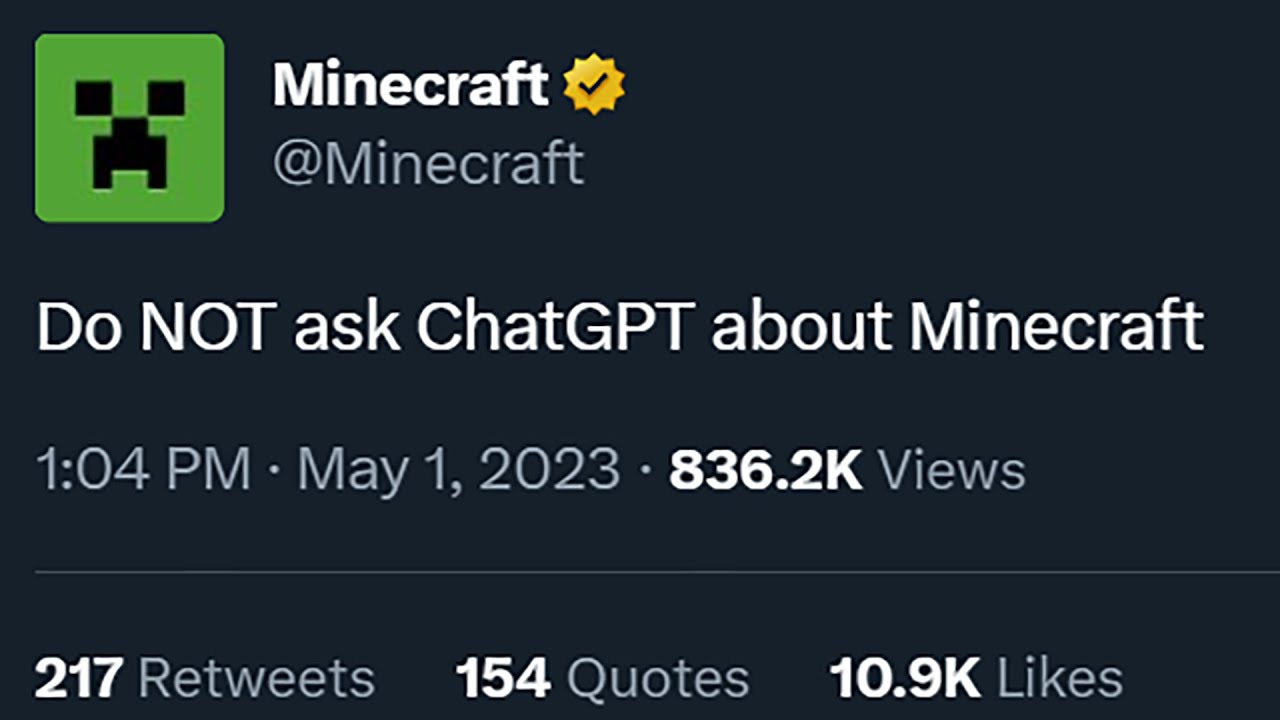Viewport: 1280px width, 720px height.
Task: Click the Retweets label text
Action: pos(257,676)
